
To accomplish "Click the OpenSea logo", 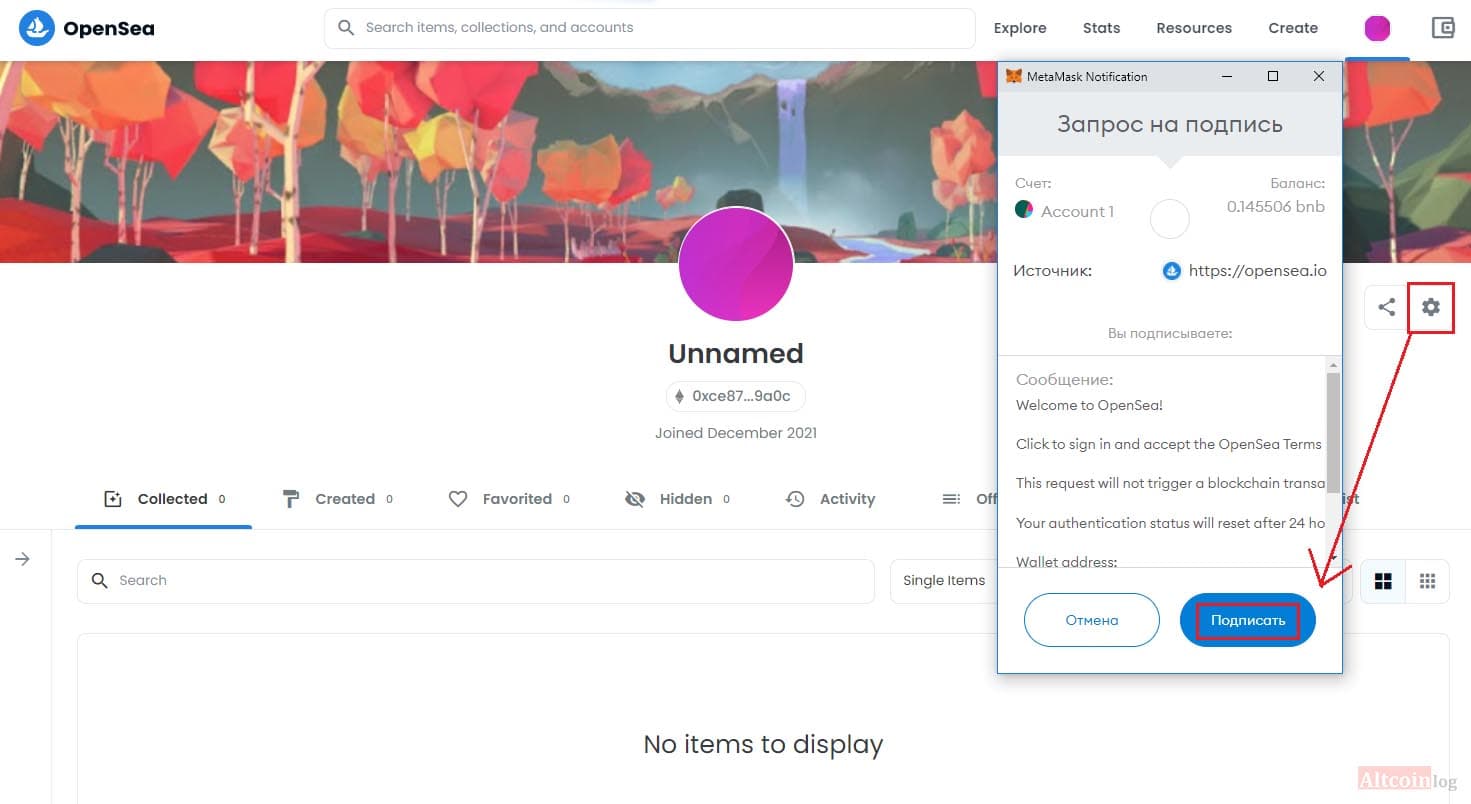I will click(87, 28).
